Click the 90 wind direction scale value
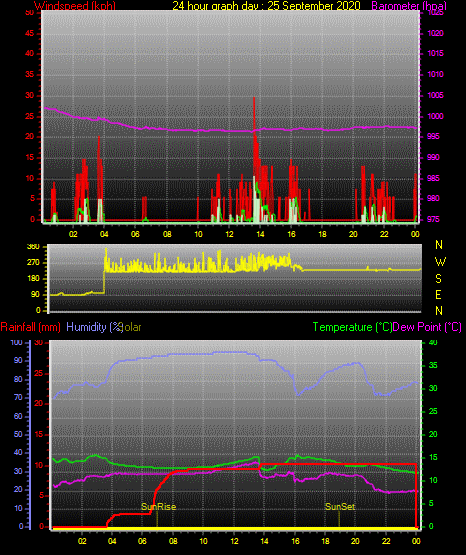Image resolution: width=466 pixels, height=555 pixels. pos(35,294)
